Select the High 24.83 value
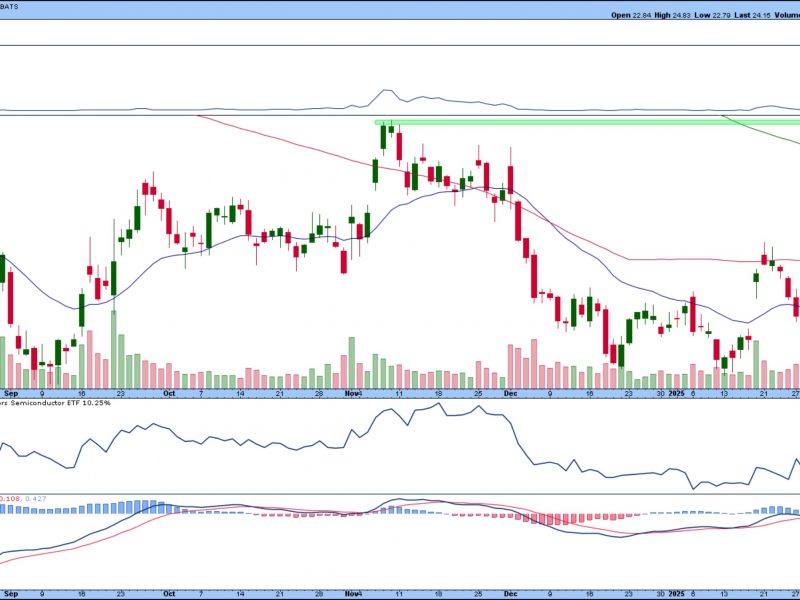The width and height of the screenshot is (800, 600). pyautogui.click(x=672, y=15)
